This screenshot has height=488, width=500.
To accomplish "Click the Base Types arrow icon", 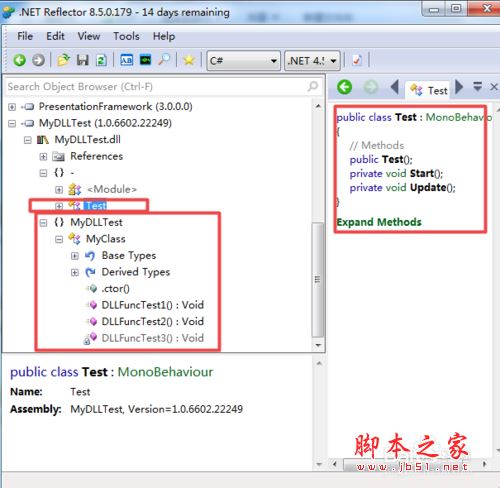I will click(90, 255).
